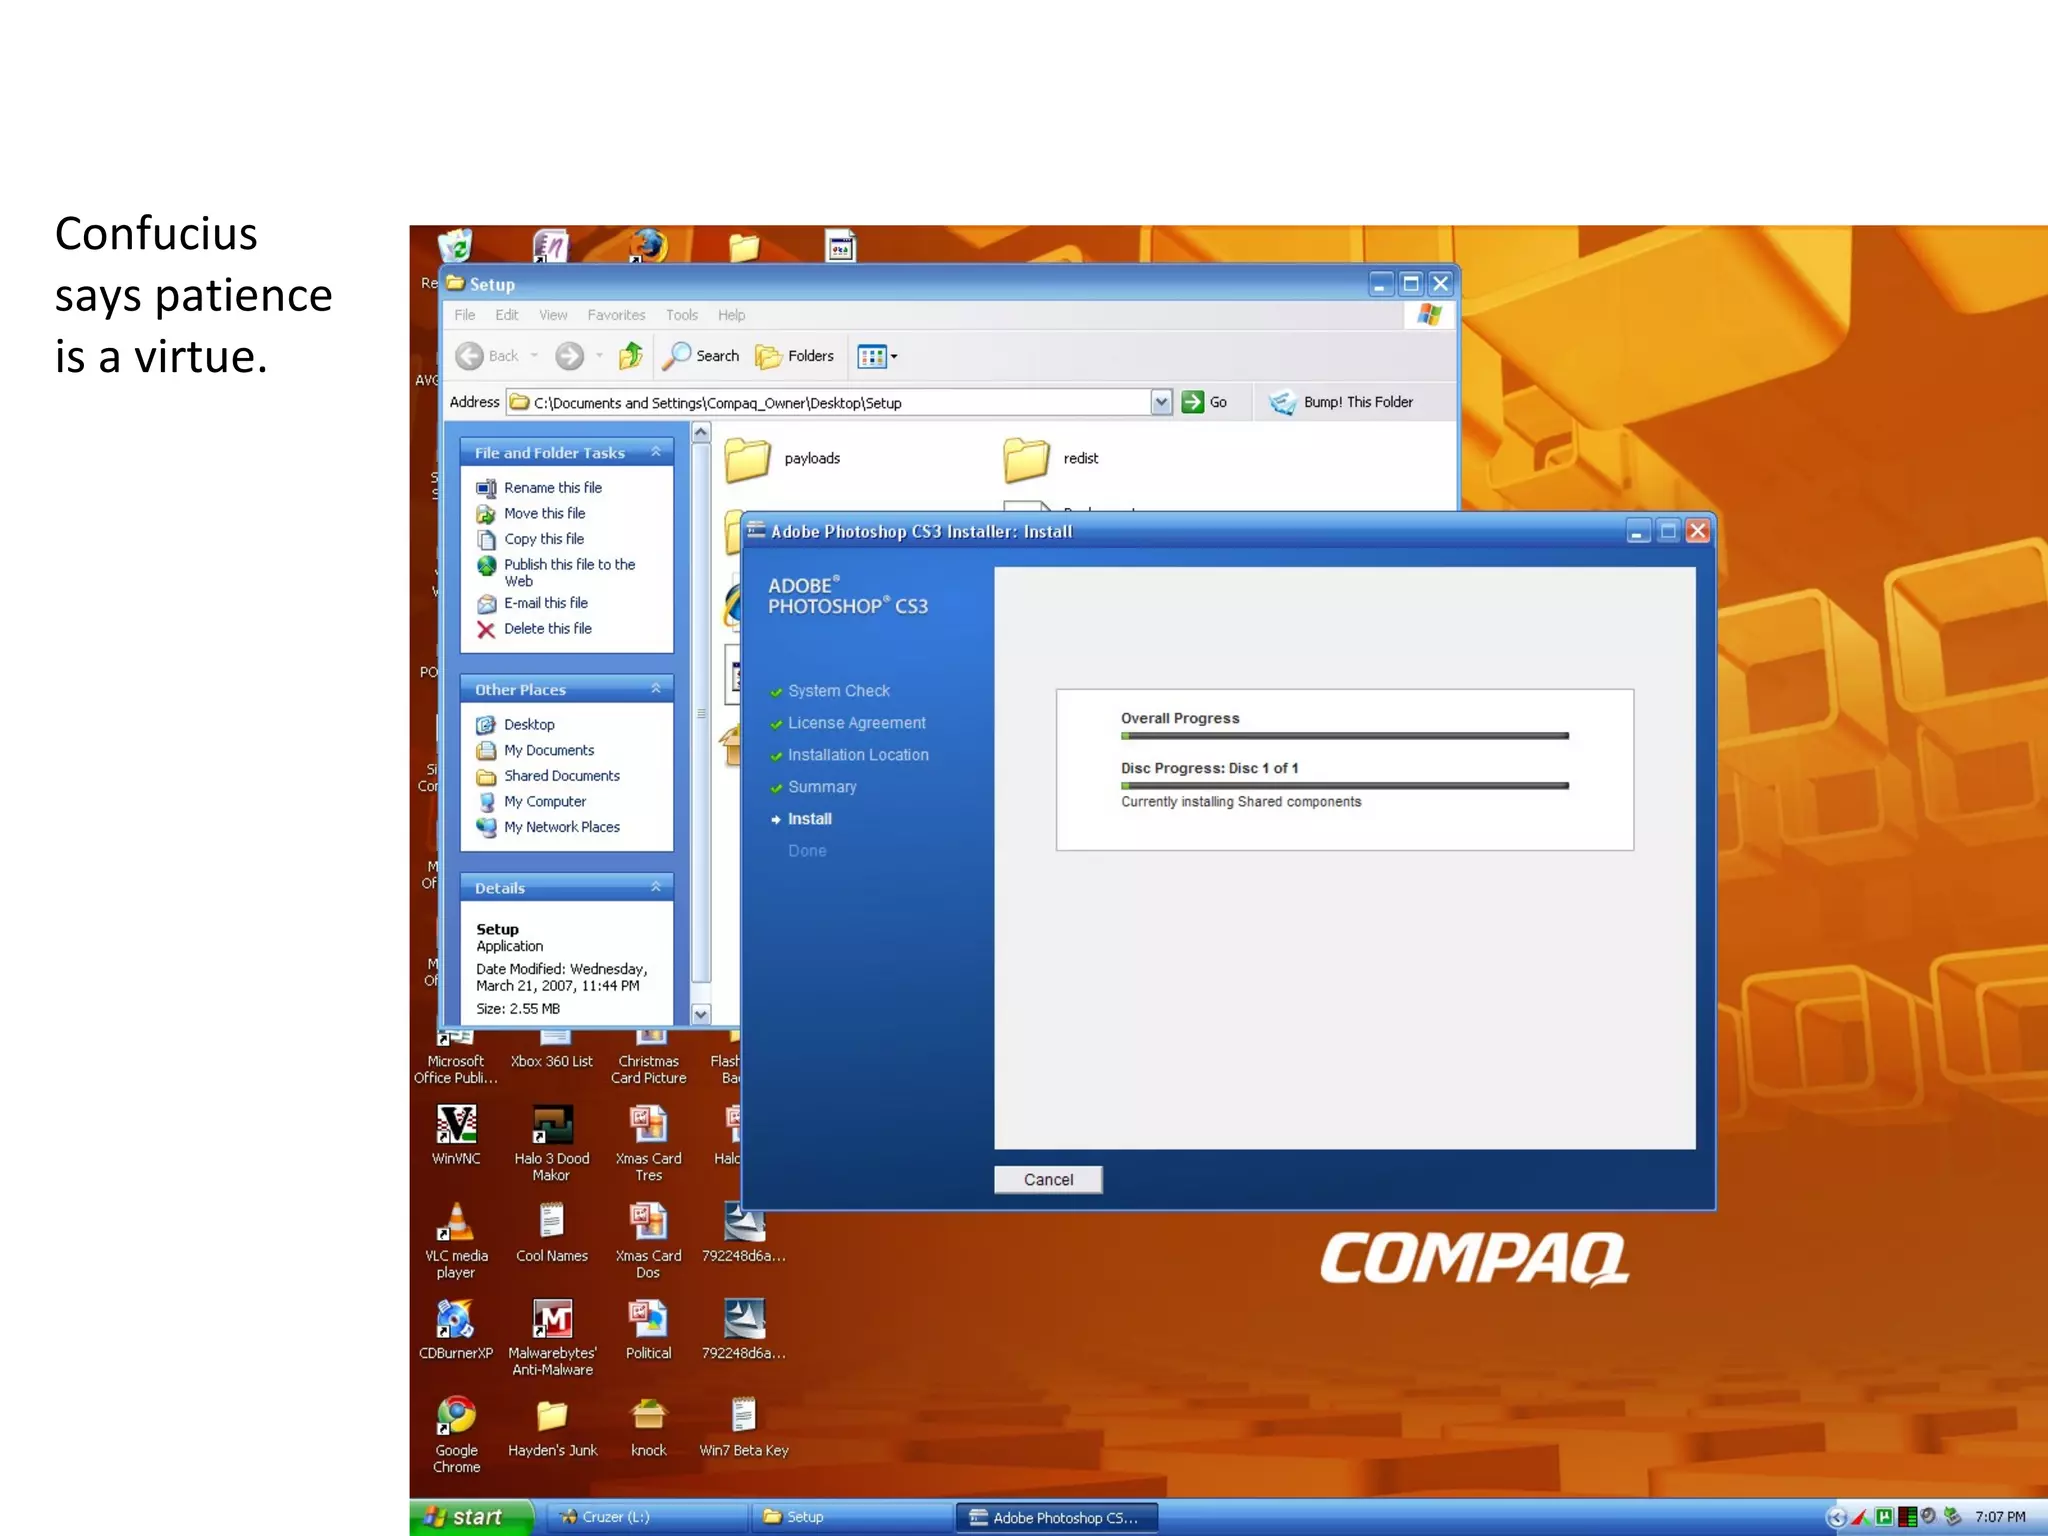
Task: Click Back button in Setup window
Action: 487,355
